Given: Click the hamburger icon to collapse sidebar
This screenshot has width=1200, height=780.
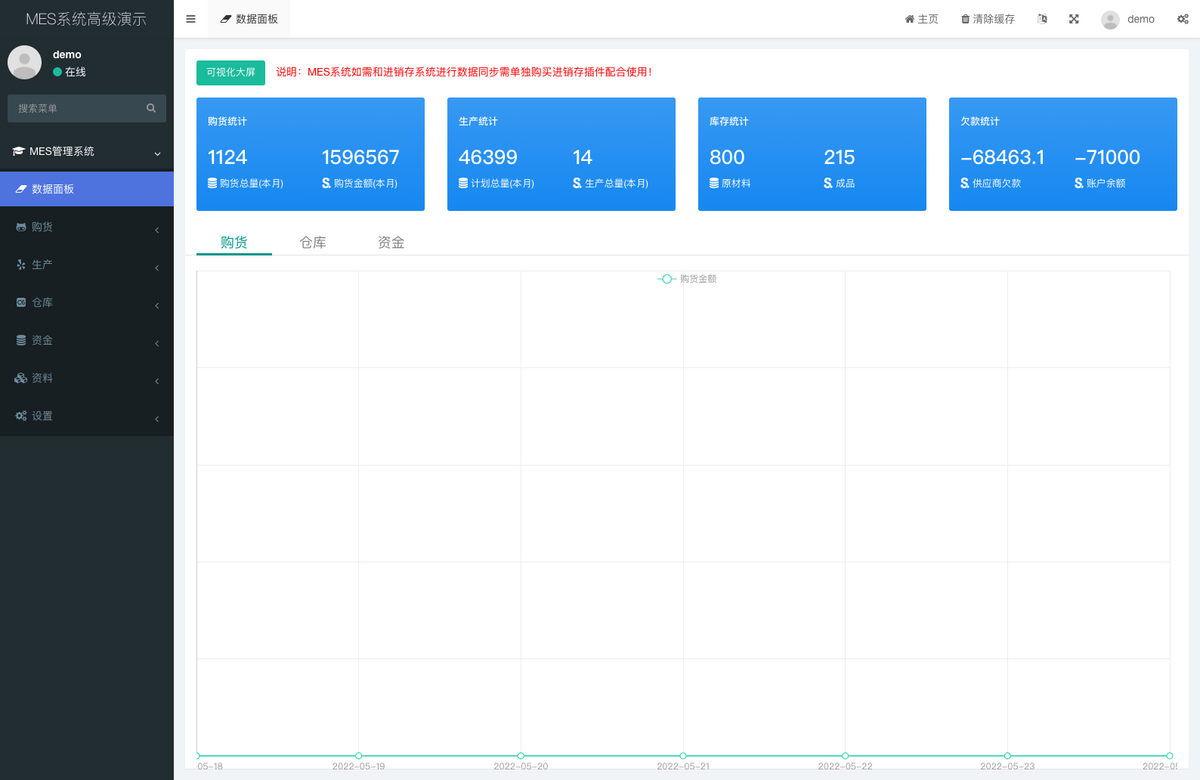Looking at the screenshot, I should click(x=190, y=18).
